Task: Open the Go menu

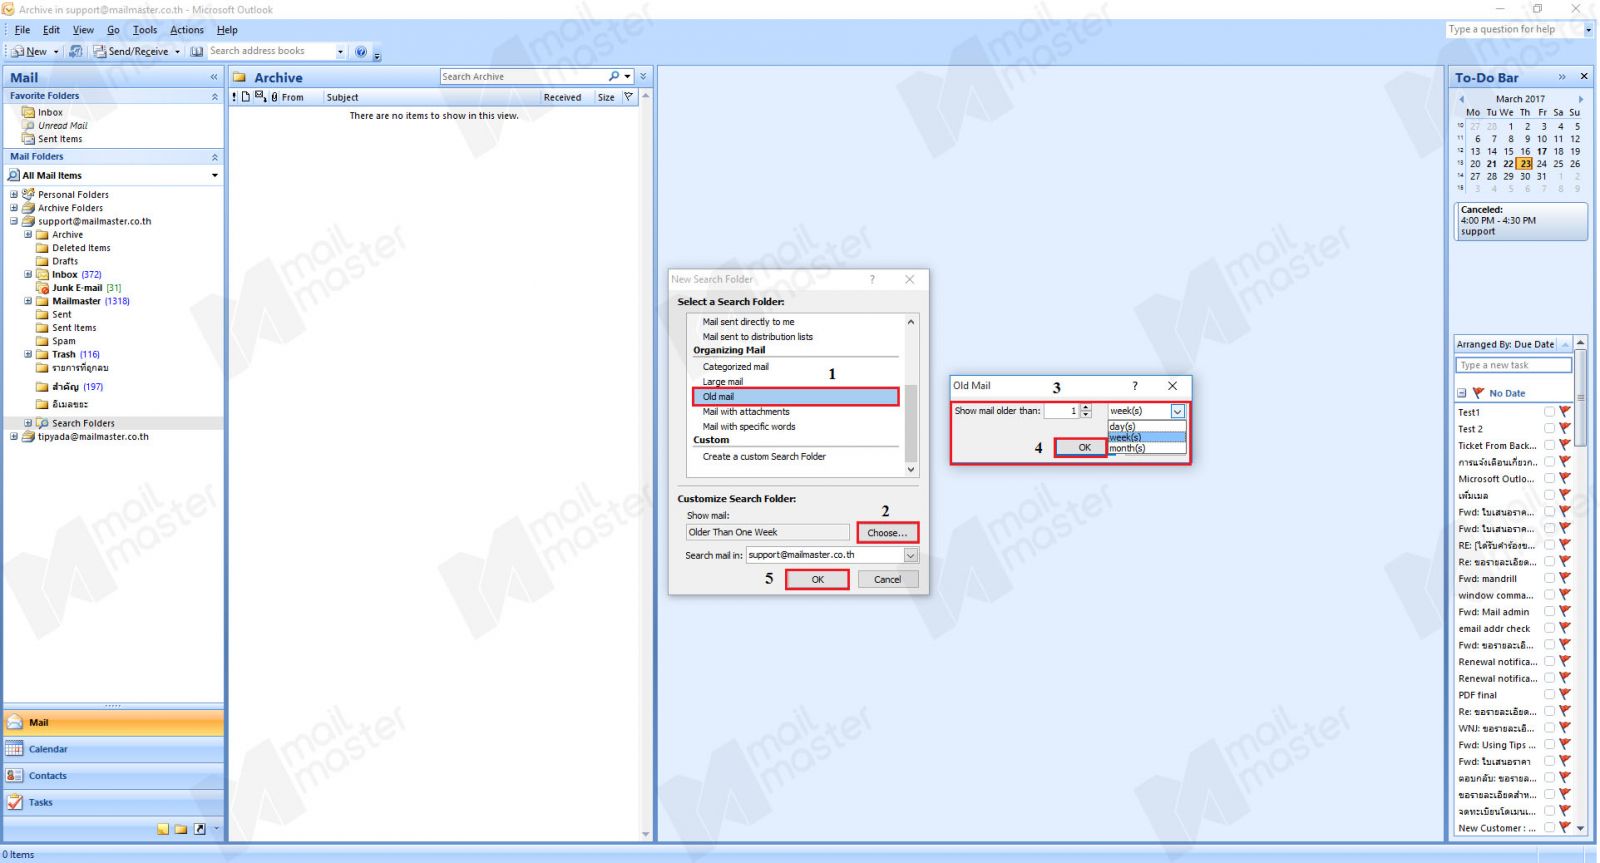Action: pyautogui.click(x=113, y=30)
